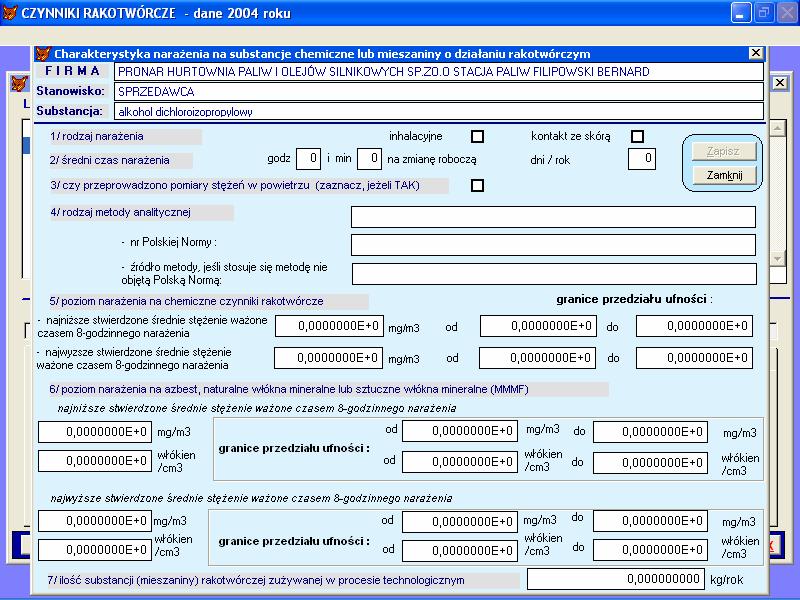
Task: Click the main window fox application icon
Action: pos(10,12)
